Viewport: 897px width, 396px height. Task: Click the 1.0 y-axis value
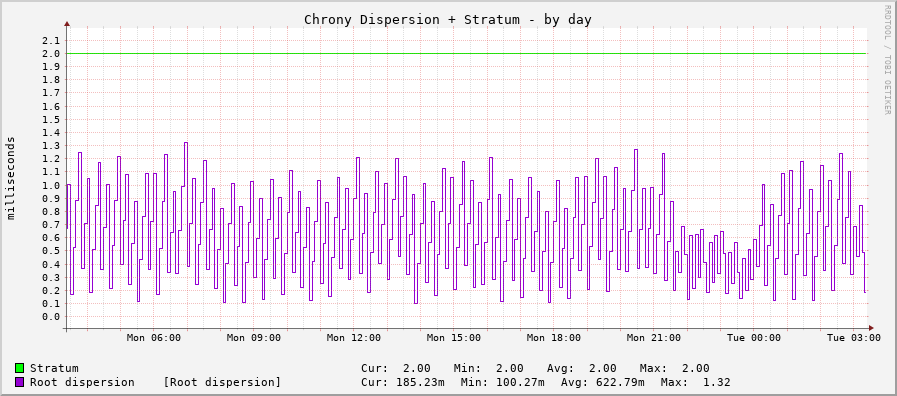tap(51, 185)
